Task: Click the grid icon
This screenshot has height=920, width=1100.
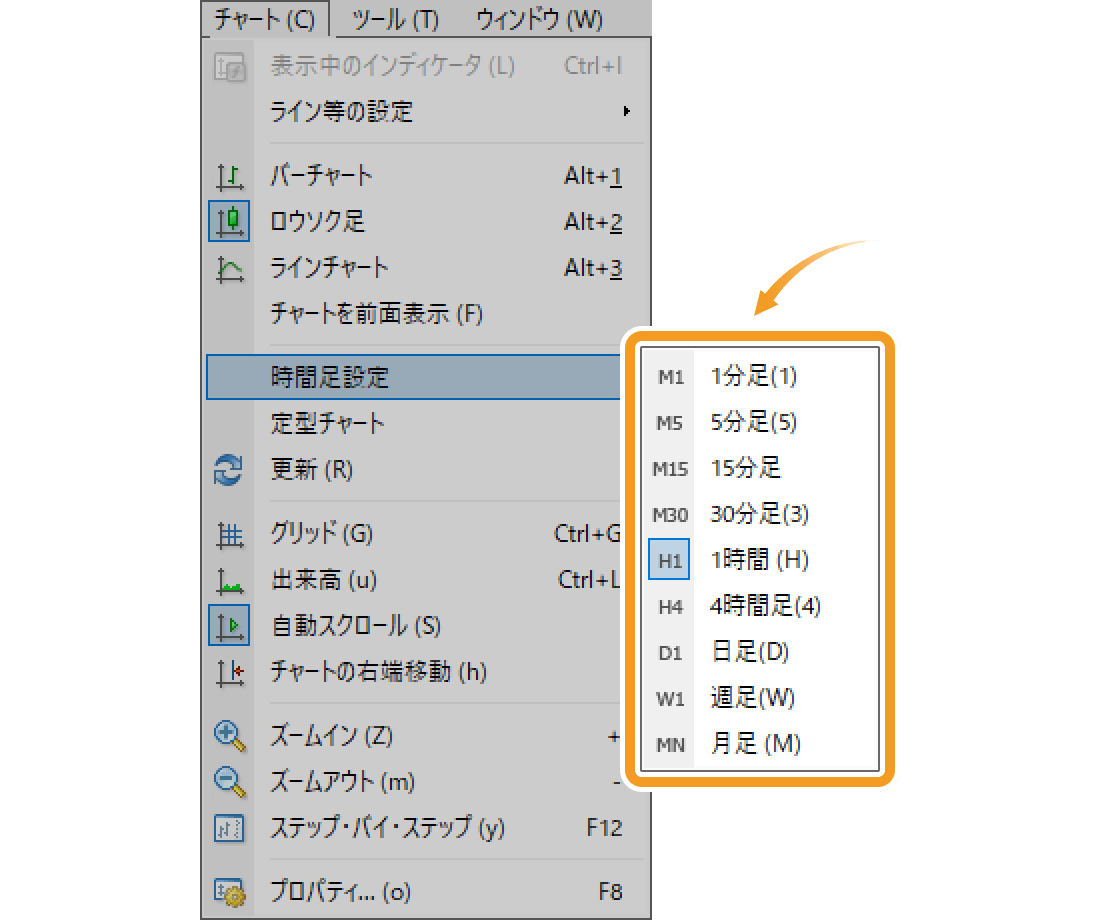Action: point(229,535)
